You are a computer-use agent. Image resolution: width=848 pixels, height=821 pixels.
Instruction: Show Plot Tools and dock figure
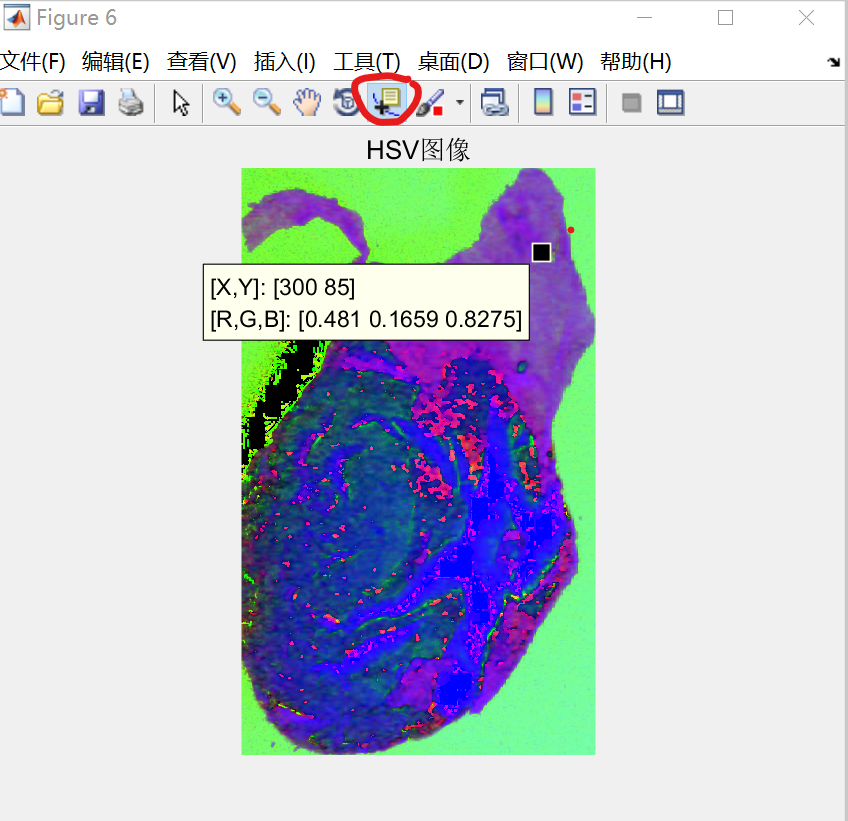point(670,101)
